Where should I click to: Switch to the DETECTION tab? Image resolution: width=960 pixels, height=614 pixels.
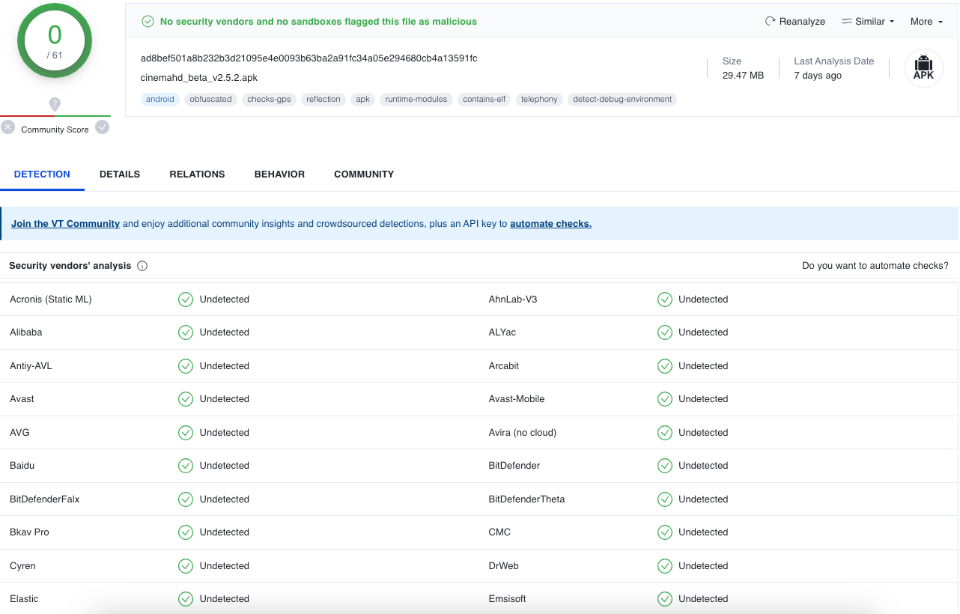click(x=42, y=174)
